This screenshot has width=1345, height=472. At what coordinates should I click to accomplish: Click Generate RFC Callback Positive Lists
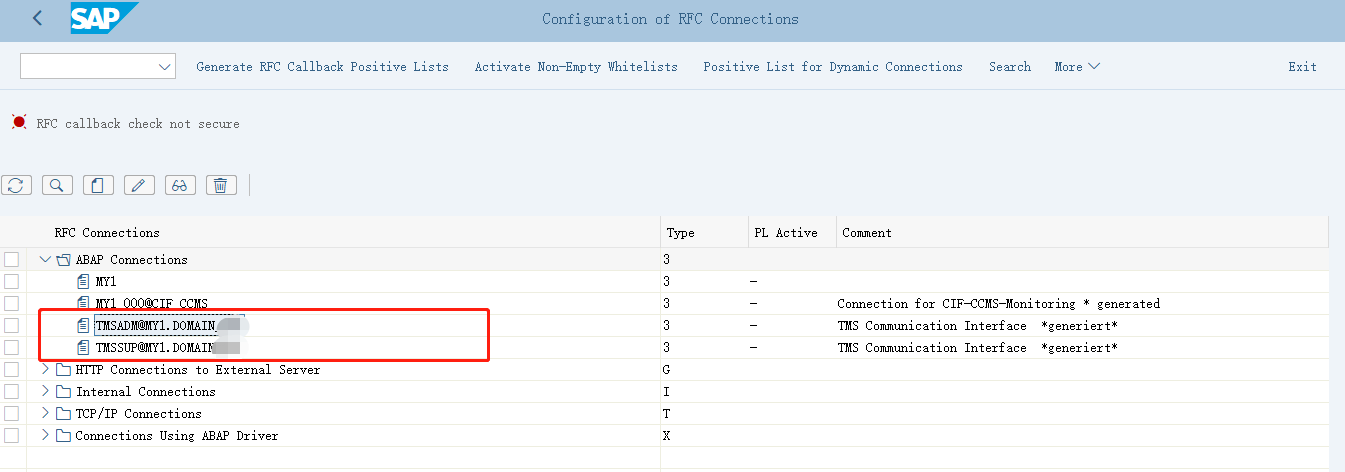322,67
